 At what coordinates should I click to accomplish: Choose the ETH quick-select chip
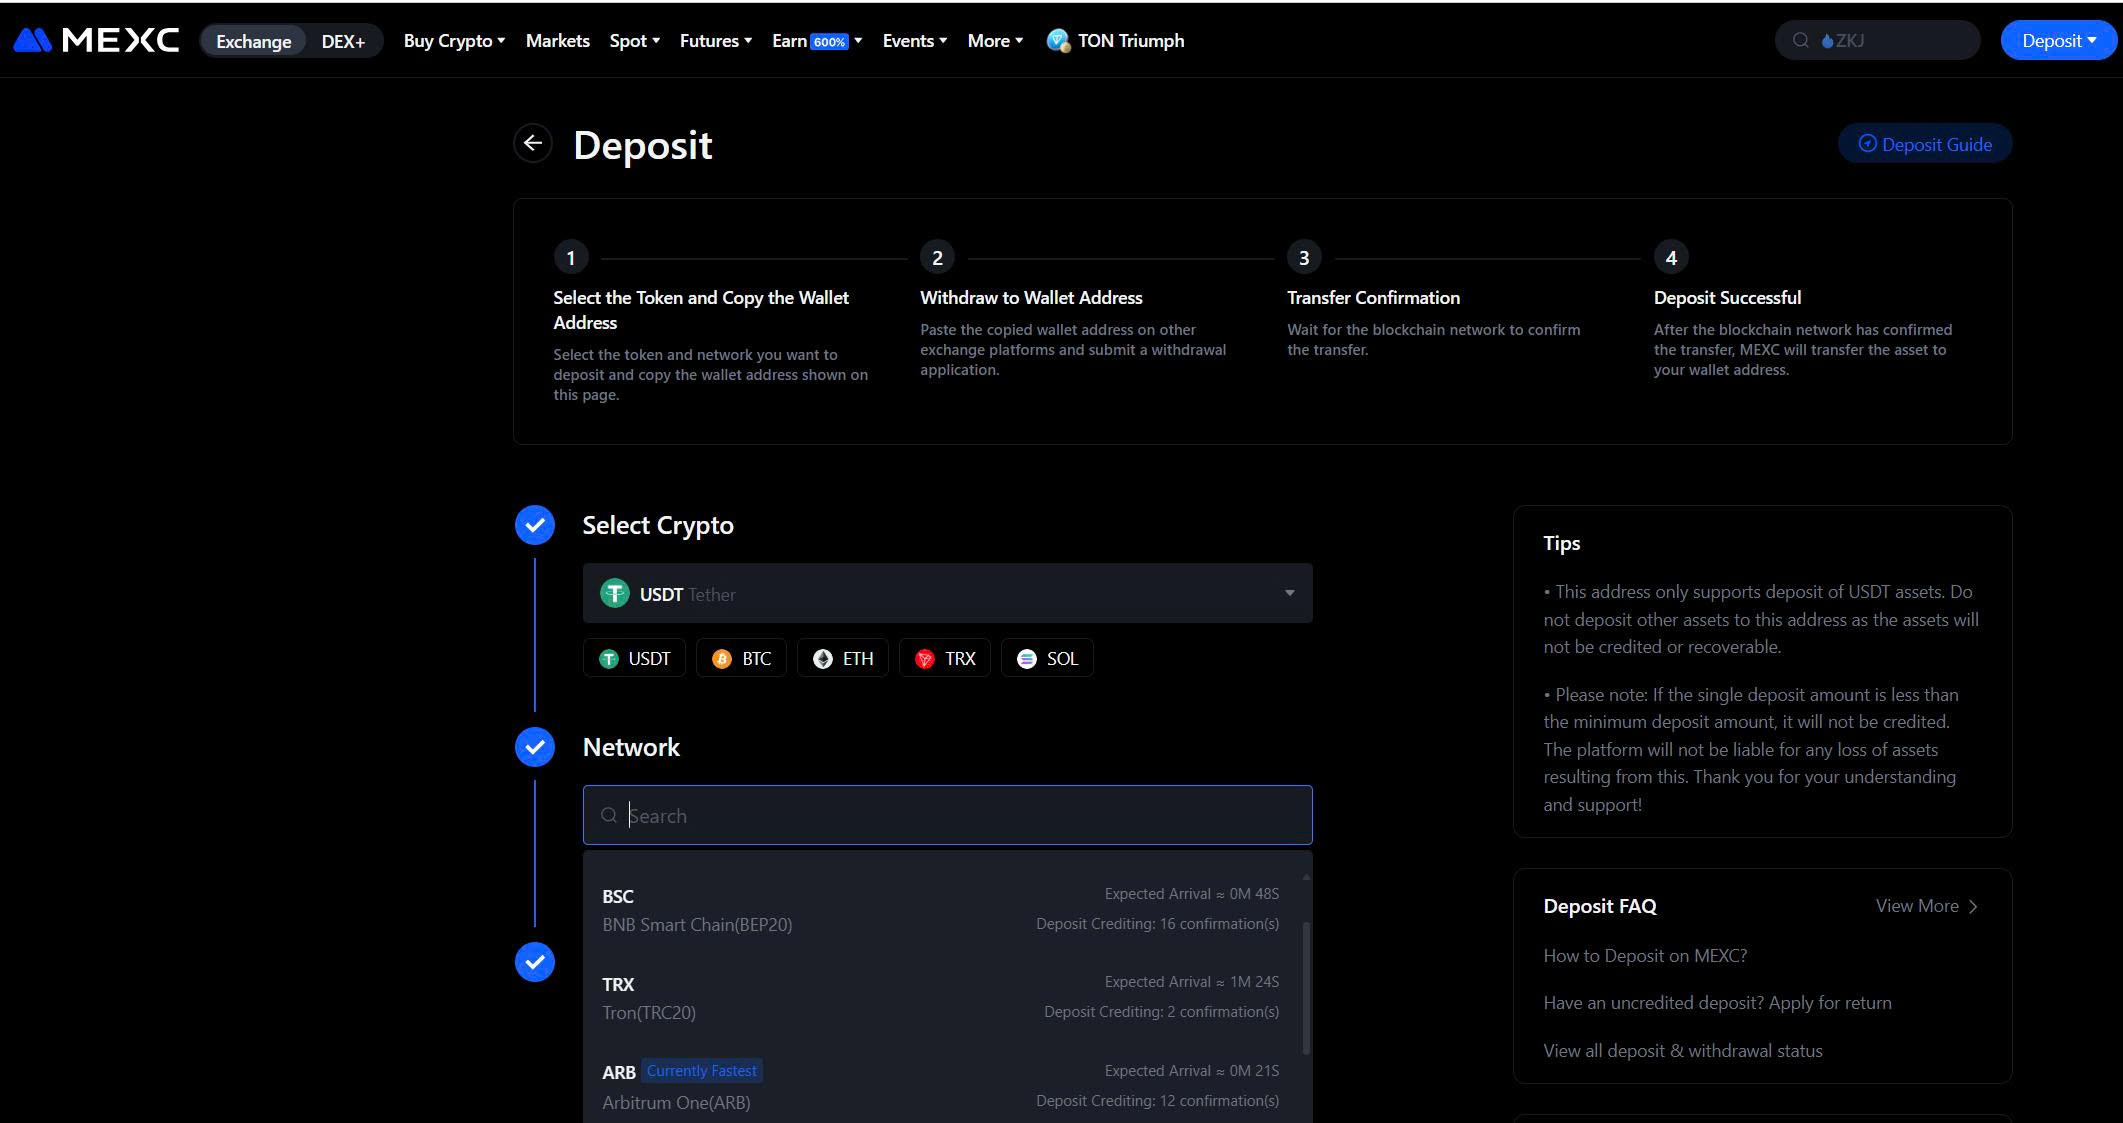click(x=843, y=658)
